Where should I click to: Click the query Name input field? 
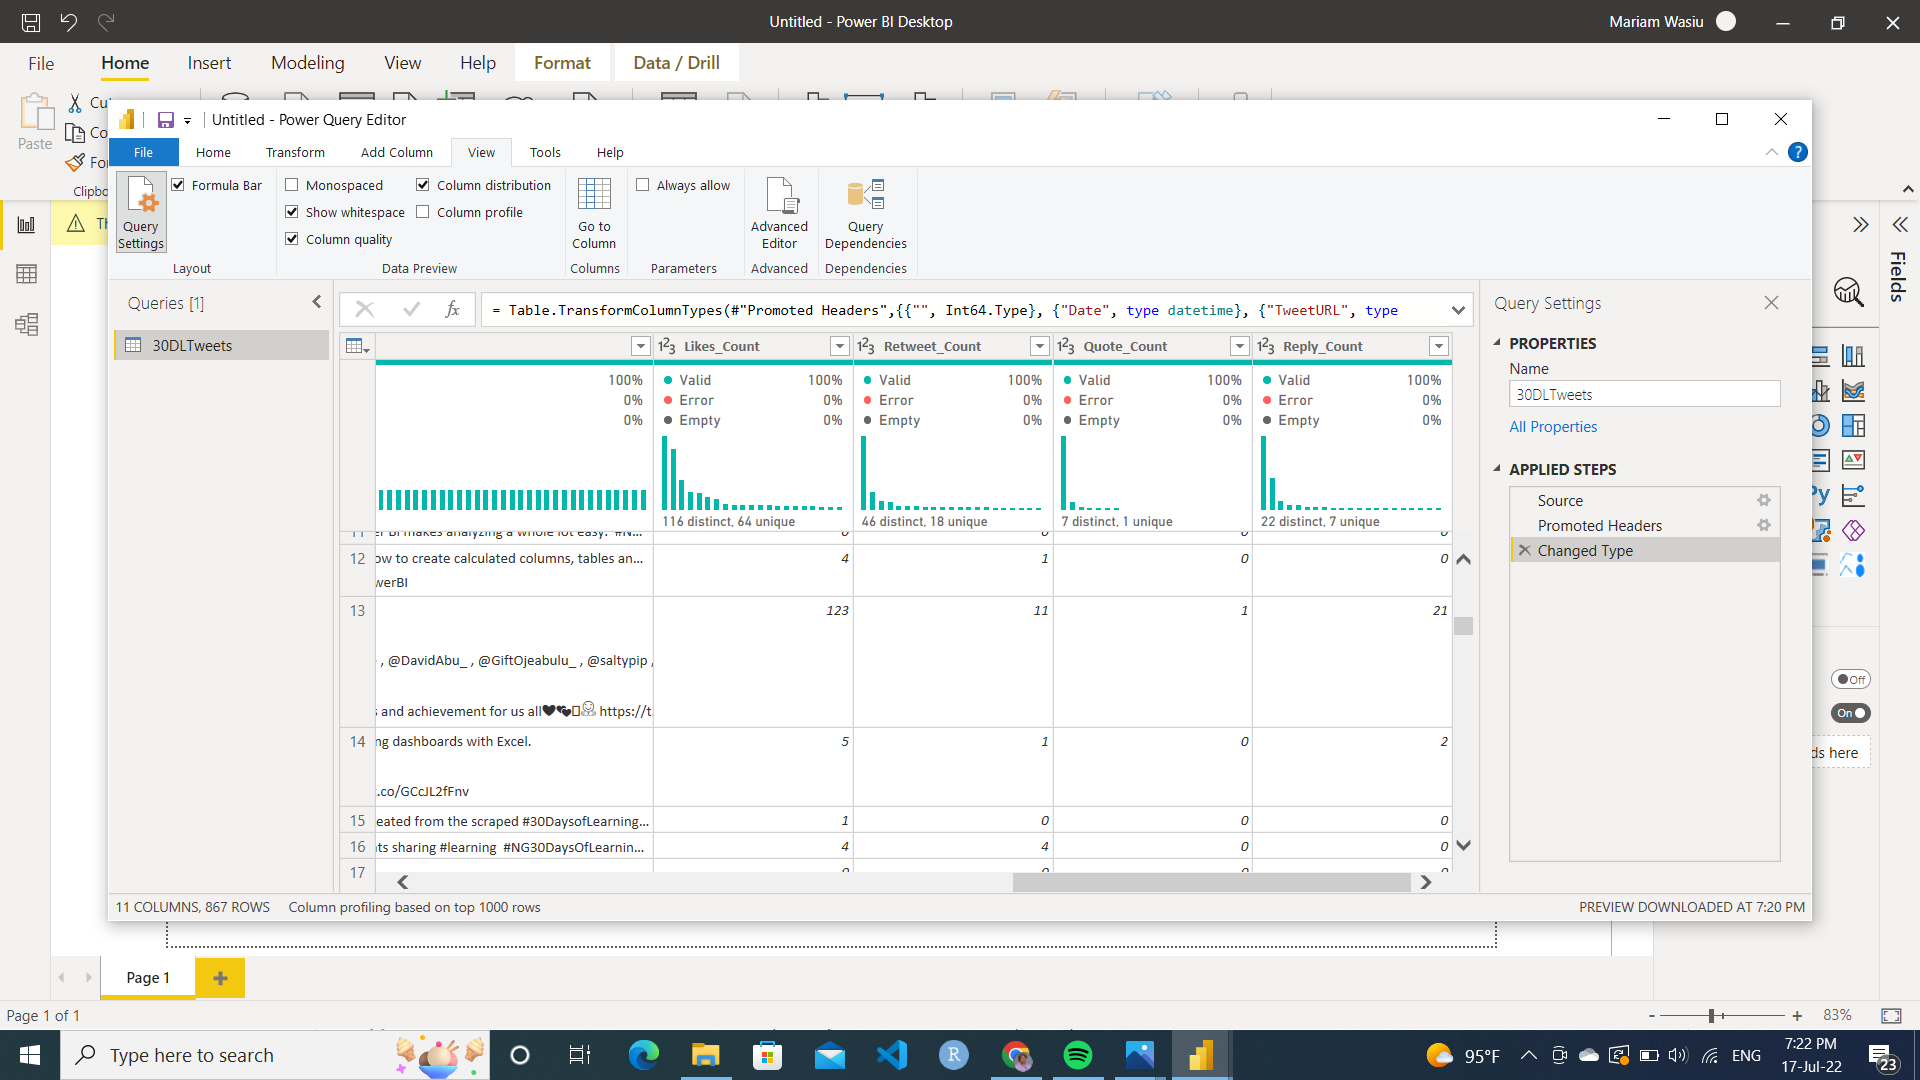click(x=1644, y=395)
